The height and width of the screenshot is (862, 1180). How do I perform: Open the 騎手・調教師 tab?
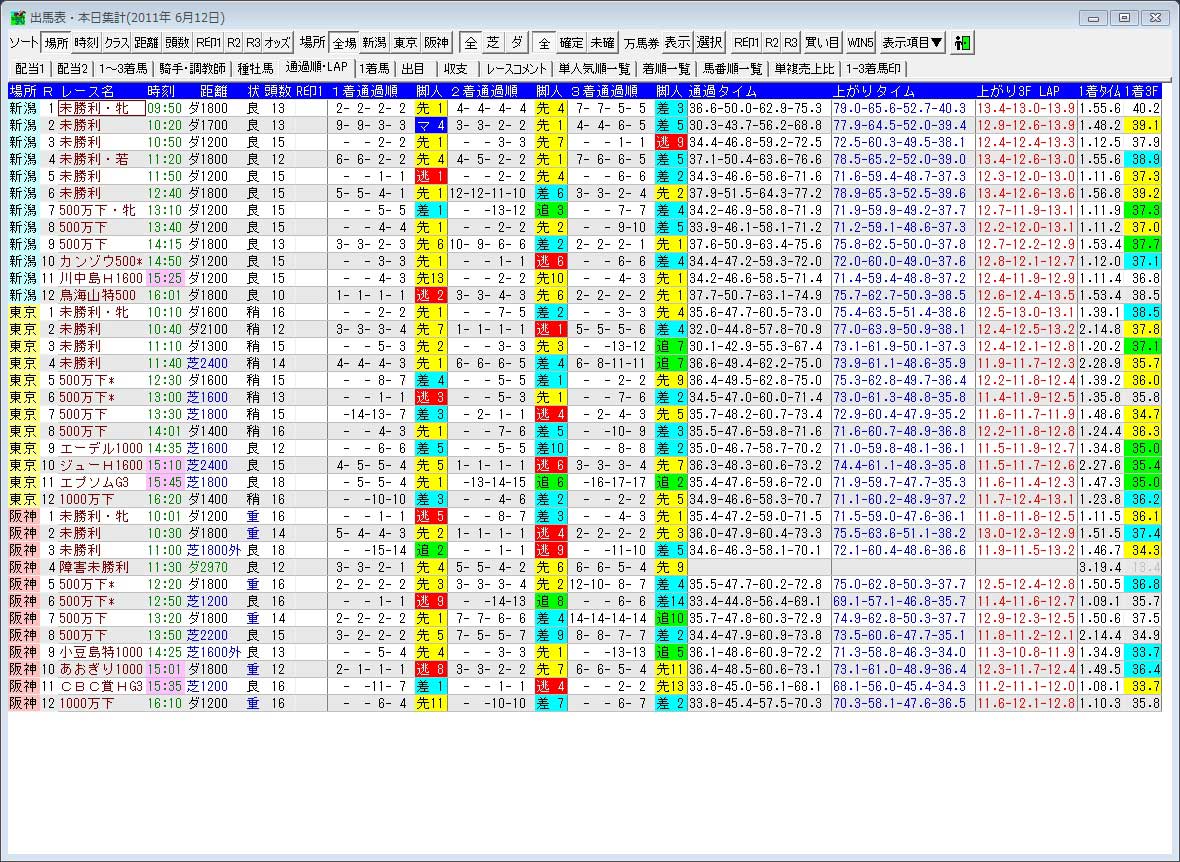click(x=192, y=69)
